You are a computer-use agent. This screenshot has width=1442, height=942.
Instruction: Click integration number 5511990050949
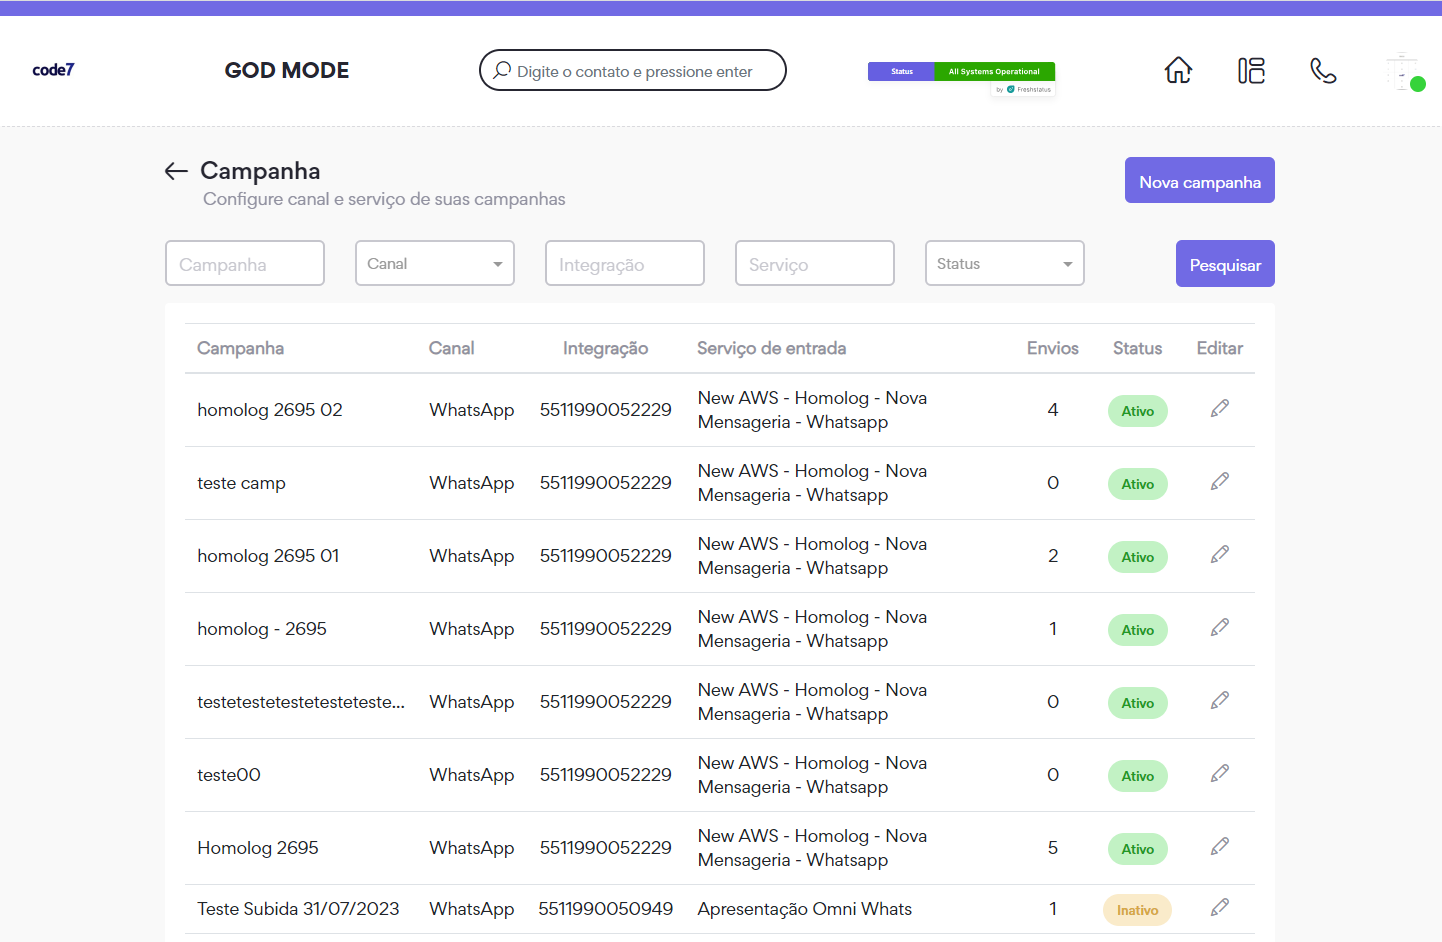(x=606, y=909)
